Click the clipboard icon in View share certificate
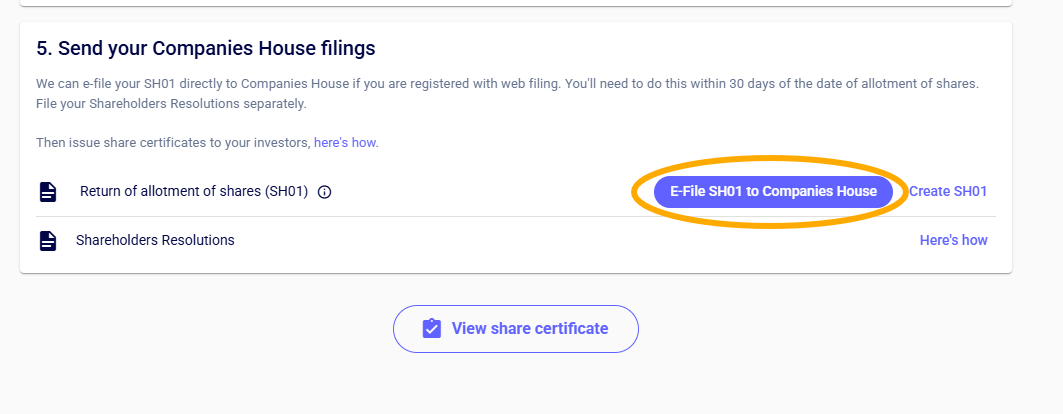The height and width of the screenshot is (414, 1063). coord(432,329)
